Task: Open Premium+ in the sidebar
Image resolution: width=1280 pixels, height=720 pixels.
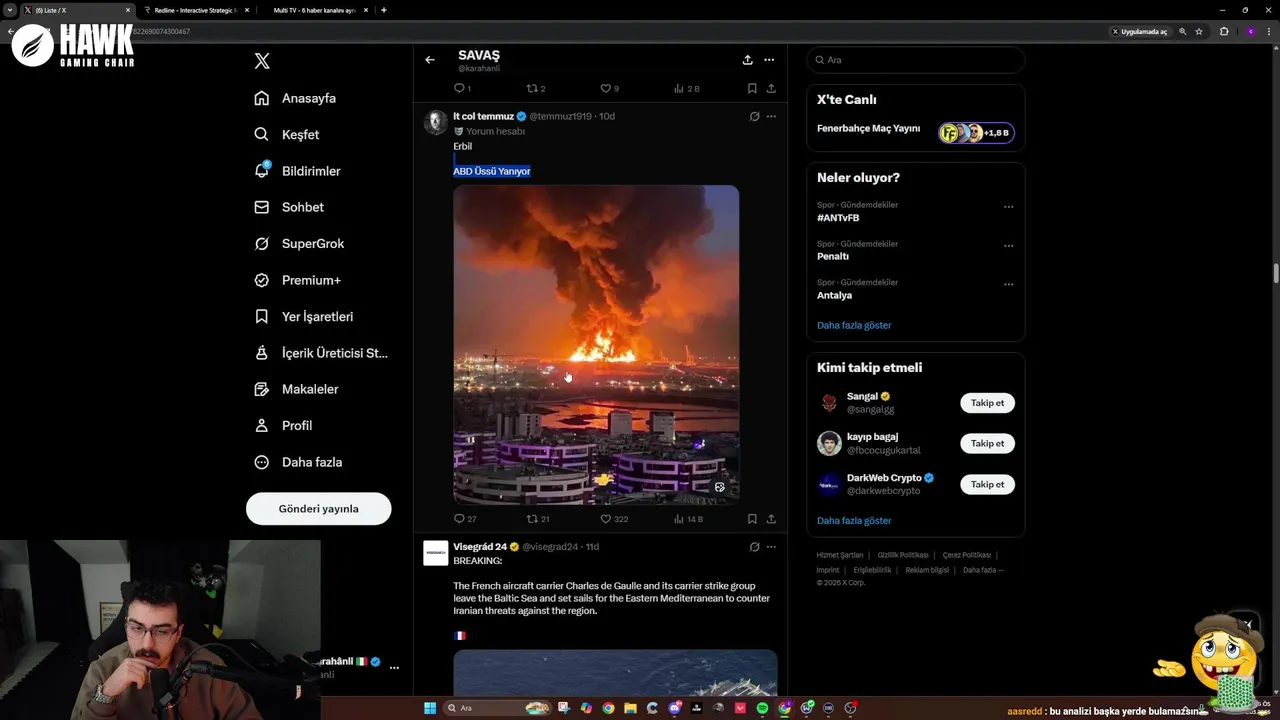Action: tap(297, 280)
